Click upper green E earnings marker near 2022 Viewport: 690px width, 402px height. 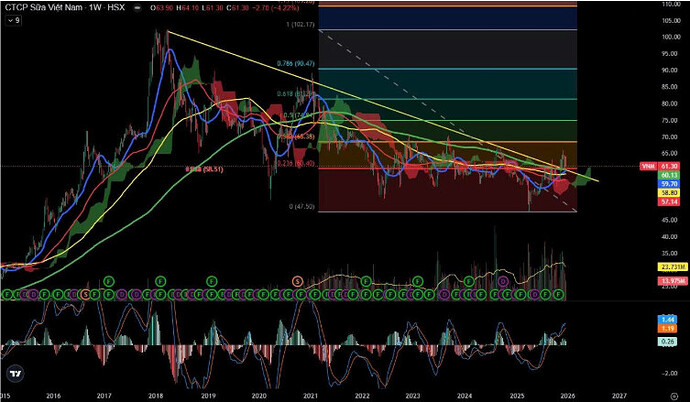(x=366, y=281)
